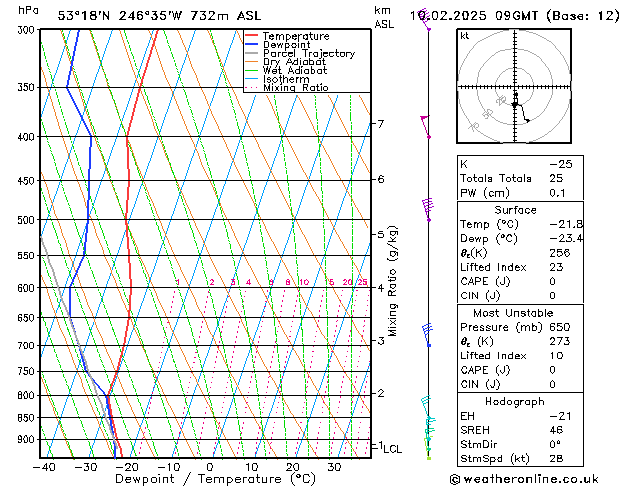The height and width of the screenshot is (486, 629).
Task: Click the 'EH' value '-21'
Action: pyautogui.click(x=561, y=416)
